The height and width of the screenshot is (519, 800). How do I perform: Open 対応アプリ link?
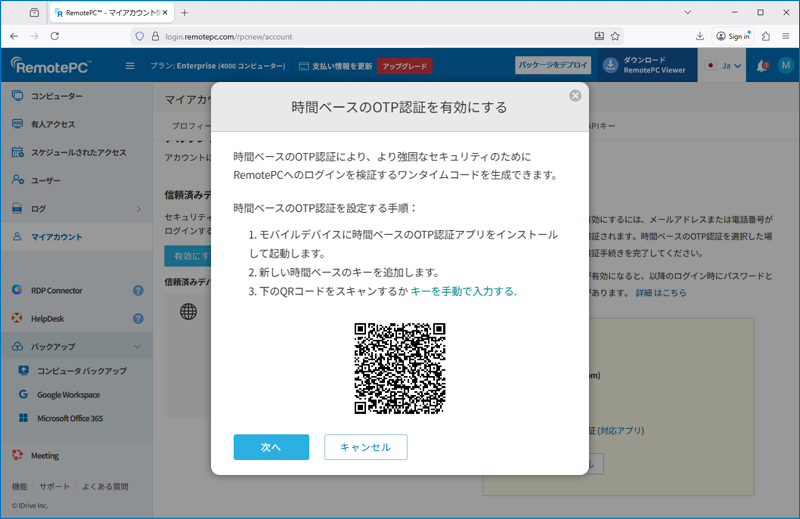coord(620,431)
